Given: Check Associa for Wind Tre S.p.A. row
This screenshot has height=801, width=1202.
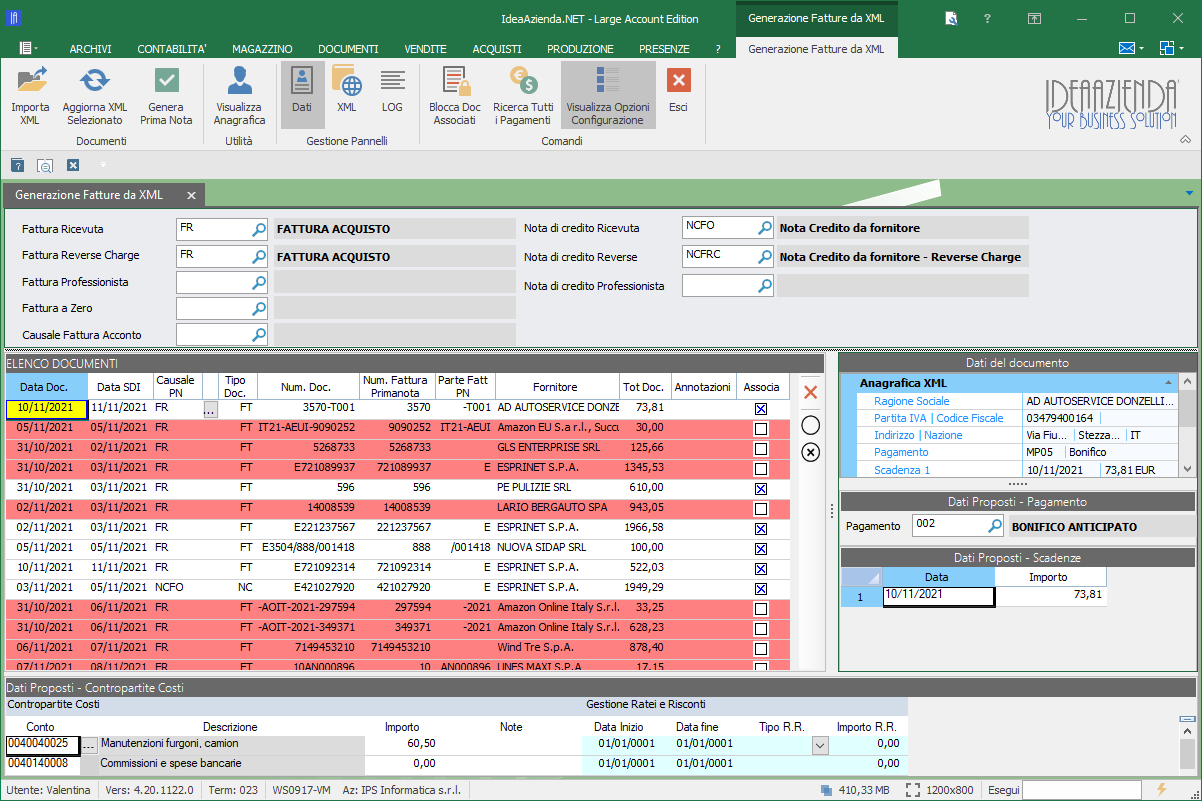Looking at the screenshot, I should (x=761, y=648).
